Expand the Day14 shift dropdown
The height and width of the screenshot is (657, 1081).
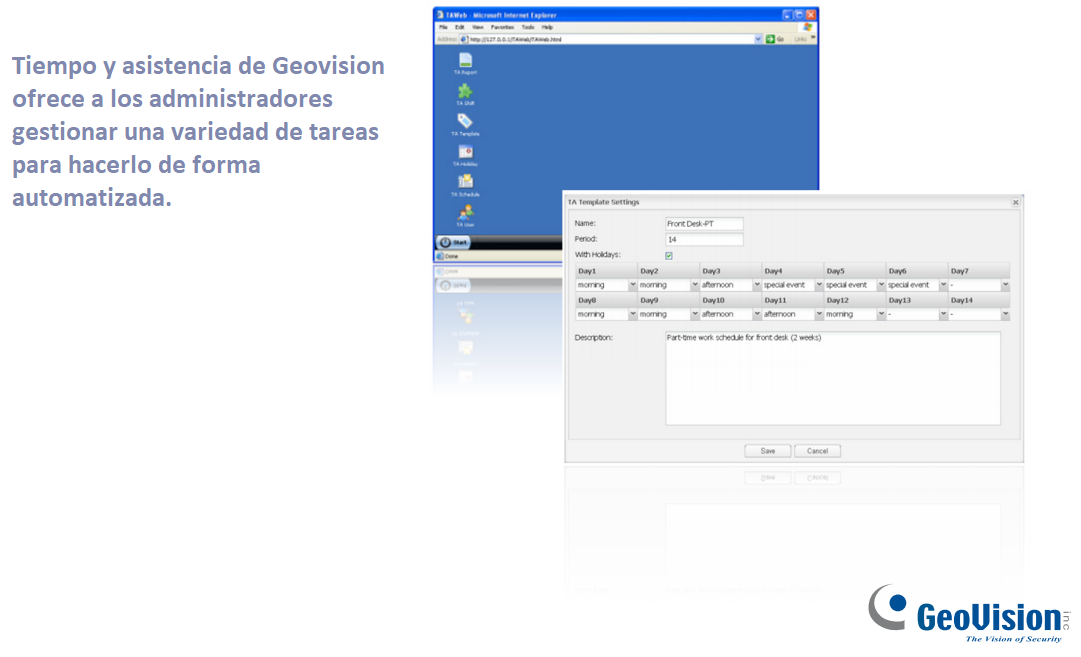pos(1005,314)
